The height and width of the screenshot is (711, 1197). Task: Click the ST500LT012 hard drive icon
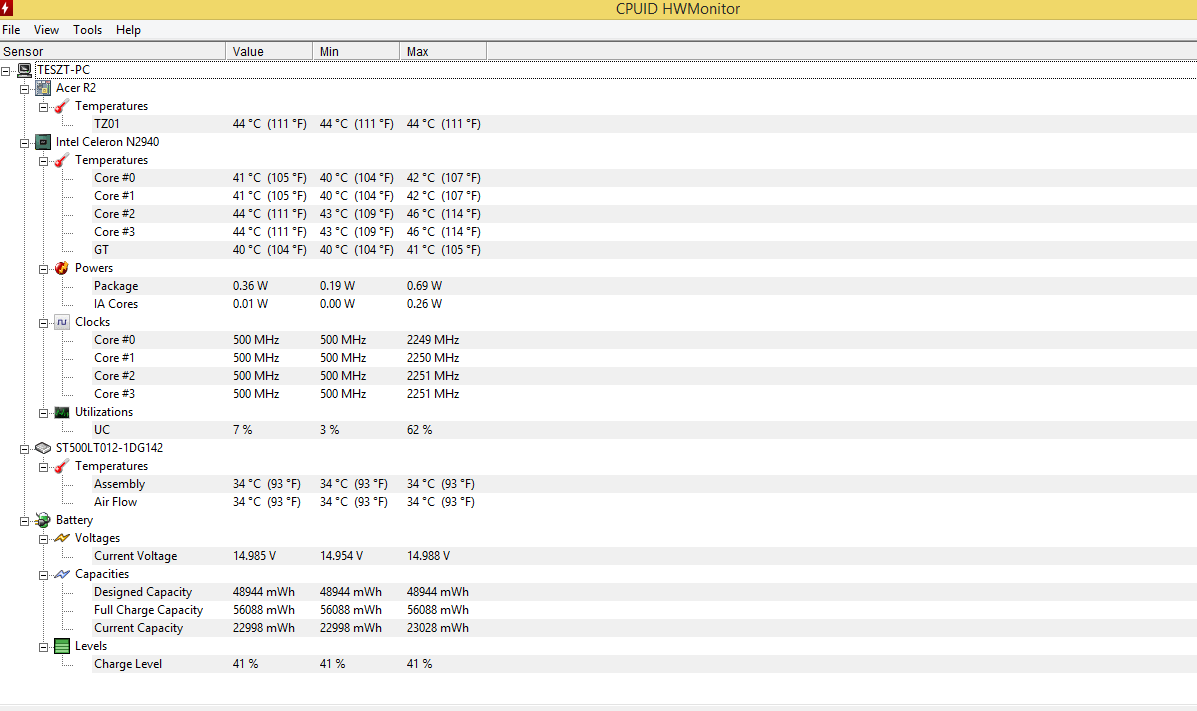43,448
